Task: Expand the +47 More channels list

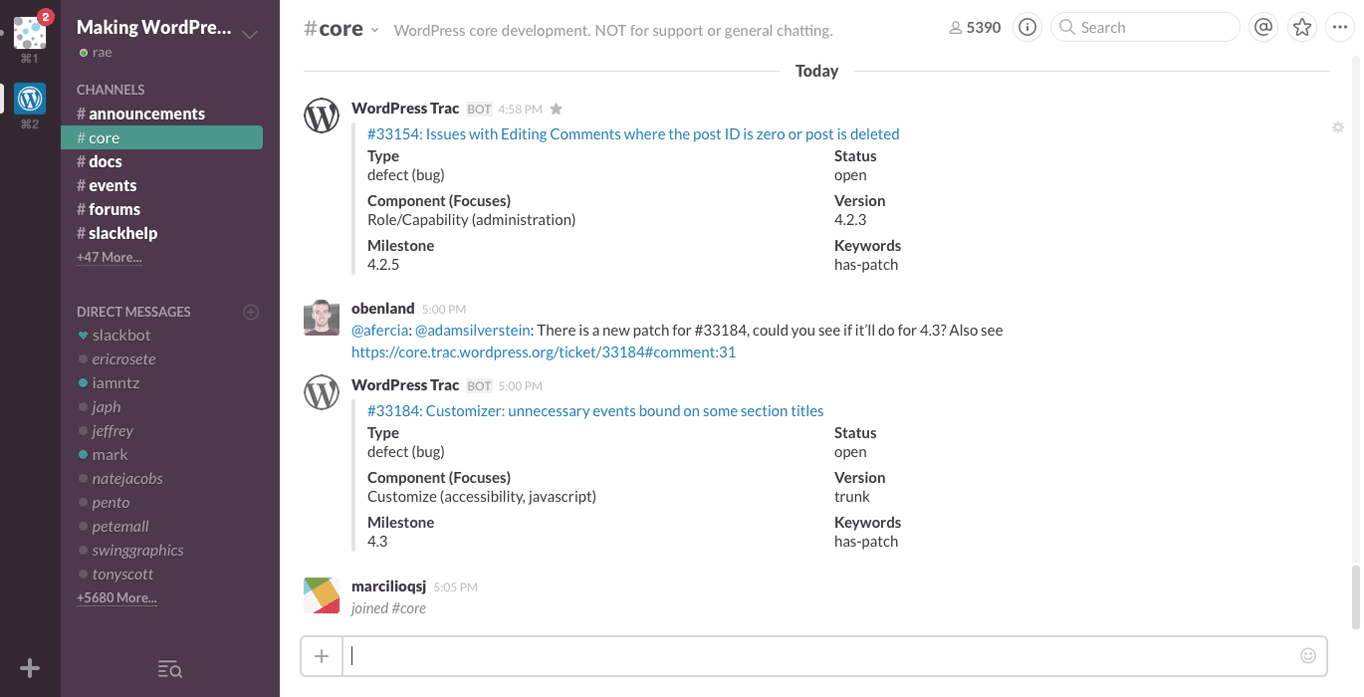Action: pyautogui.click(x=109, y=257)
